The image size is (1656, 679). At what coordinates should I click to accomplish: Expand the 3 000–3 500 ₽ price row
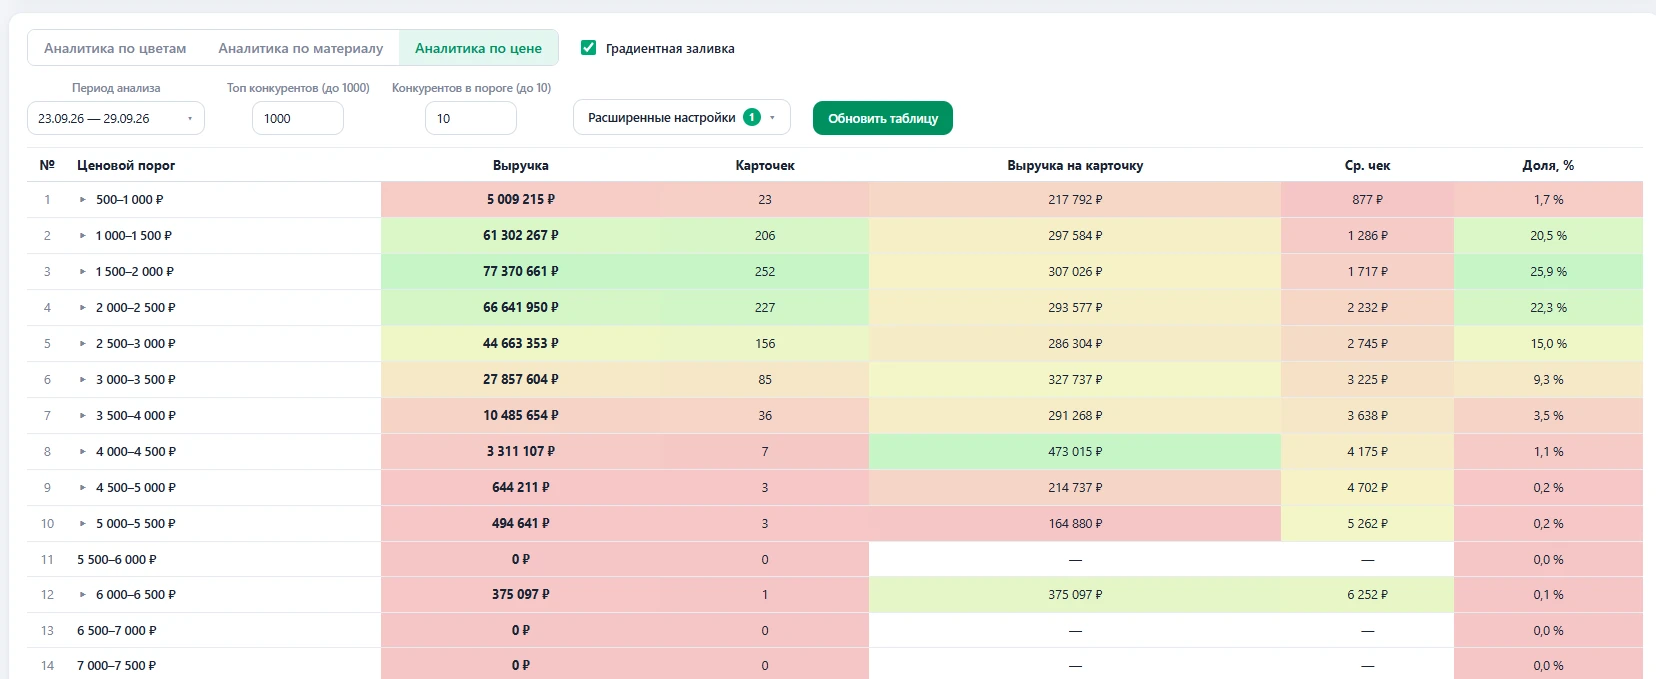83,380
